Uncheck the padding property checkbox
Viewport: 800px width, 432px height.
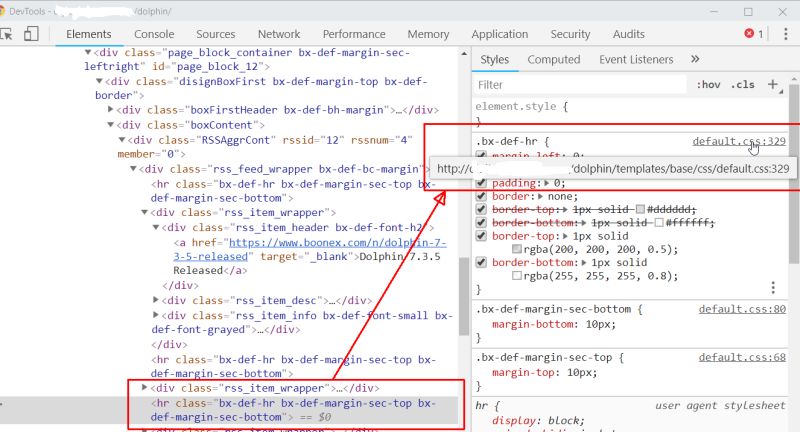pyautogui.click(x=482, y=183)
